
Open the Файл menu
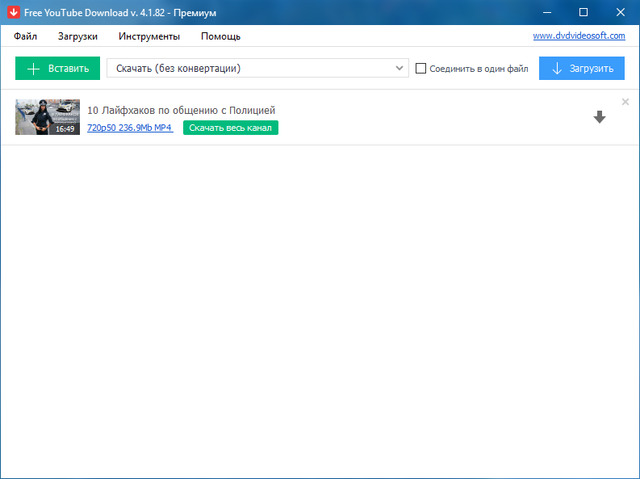[x=26, y=36]
